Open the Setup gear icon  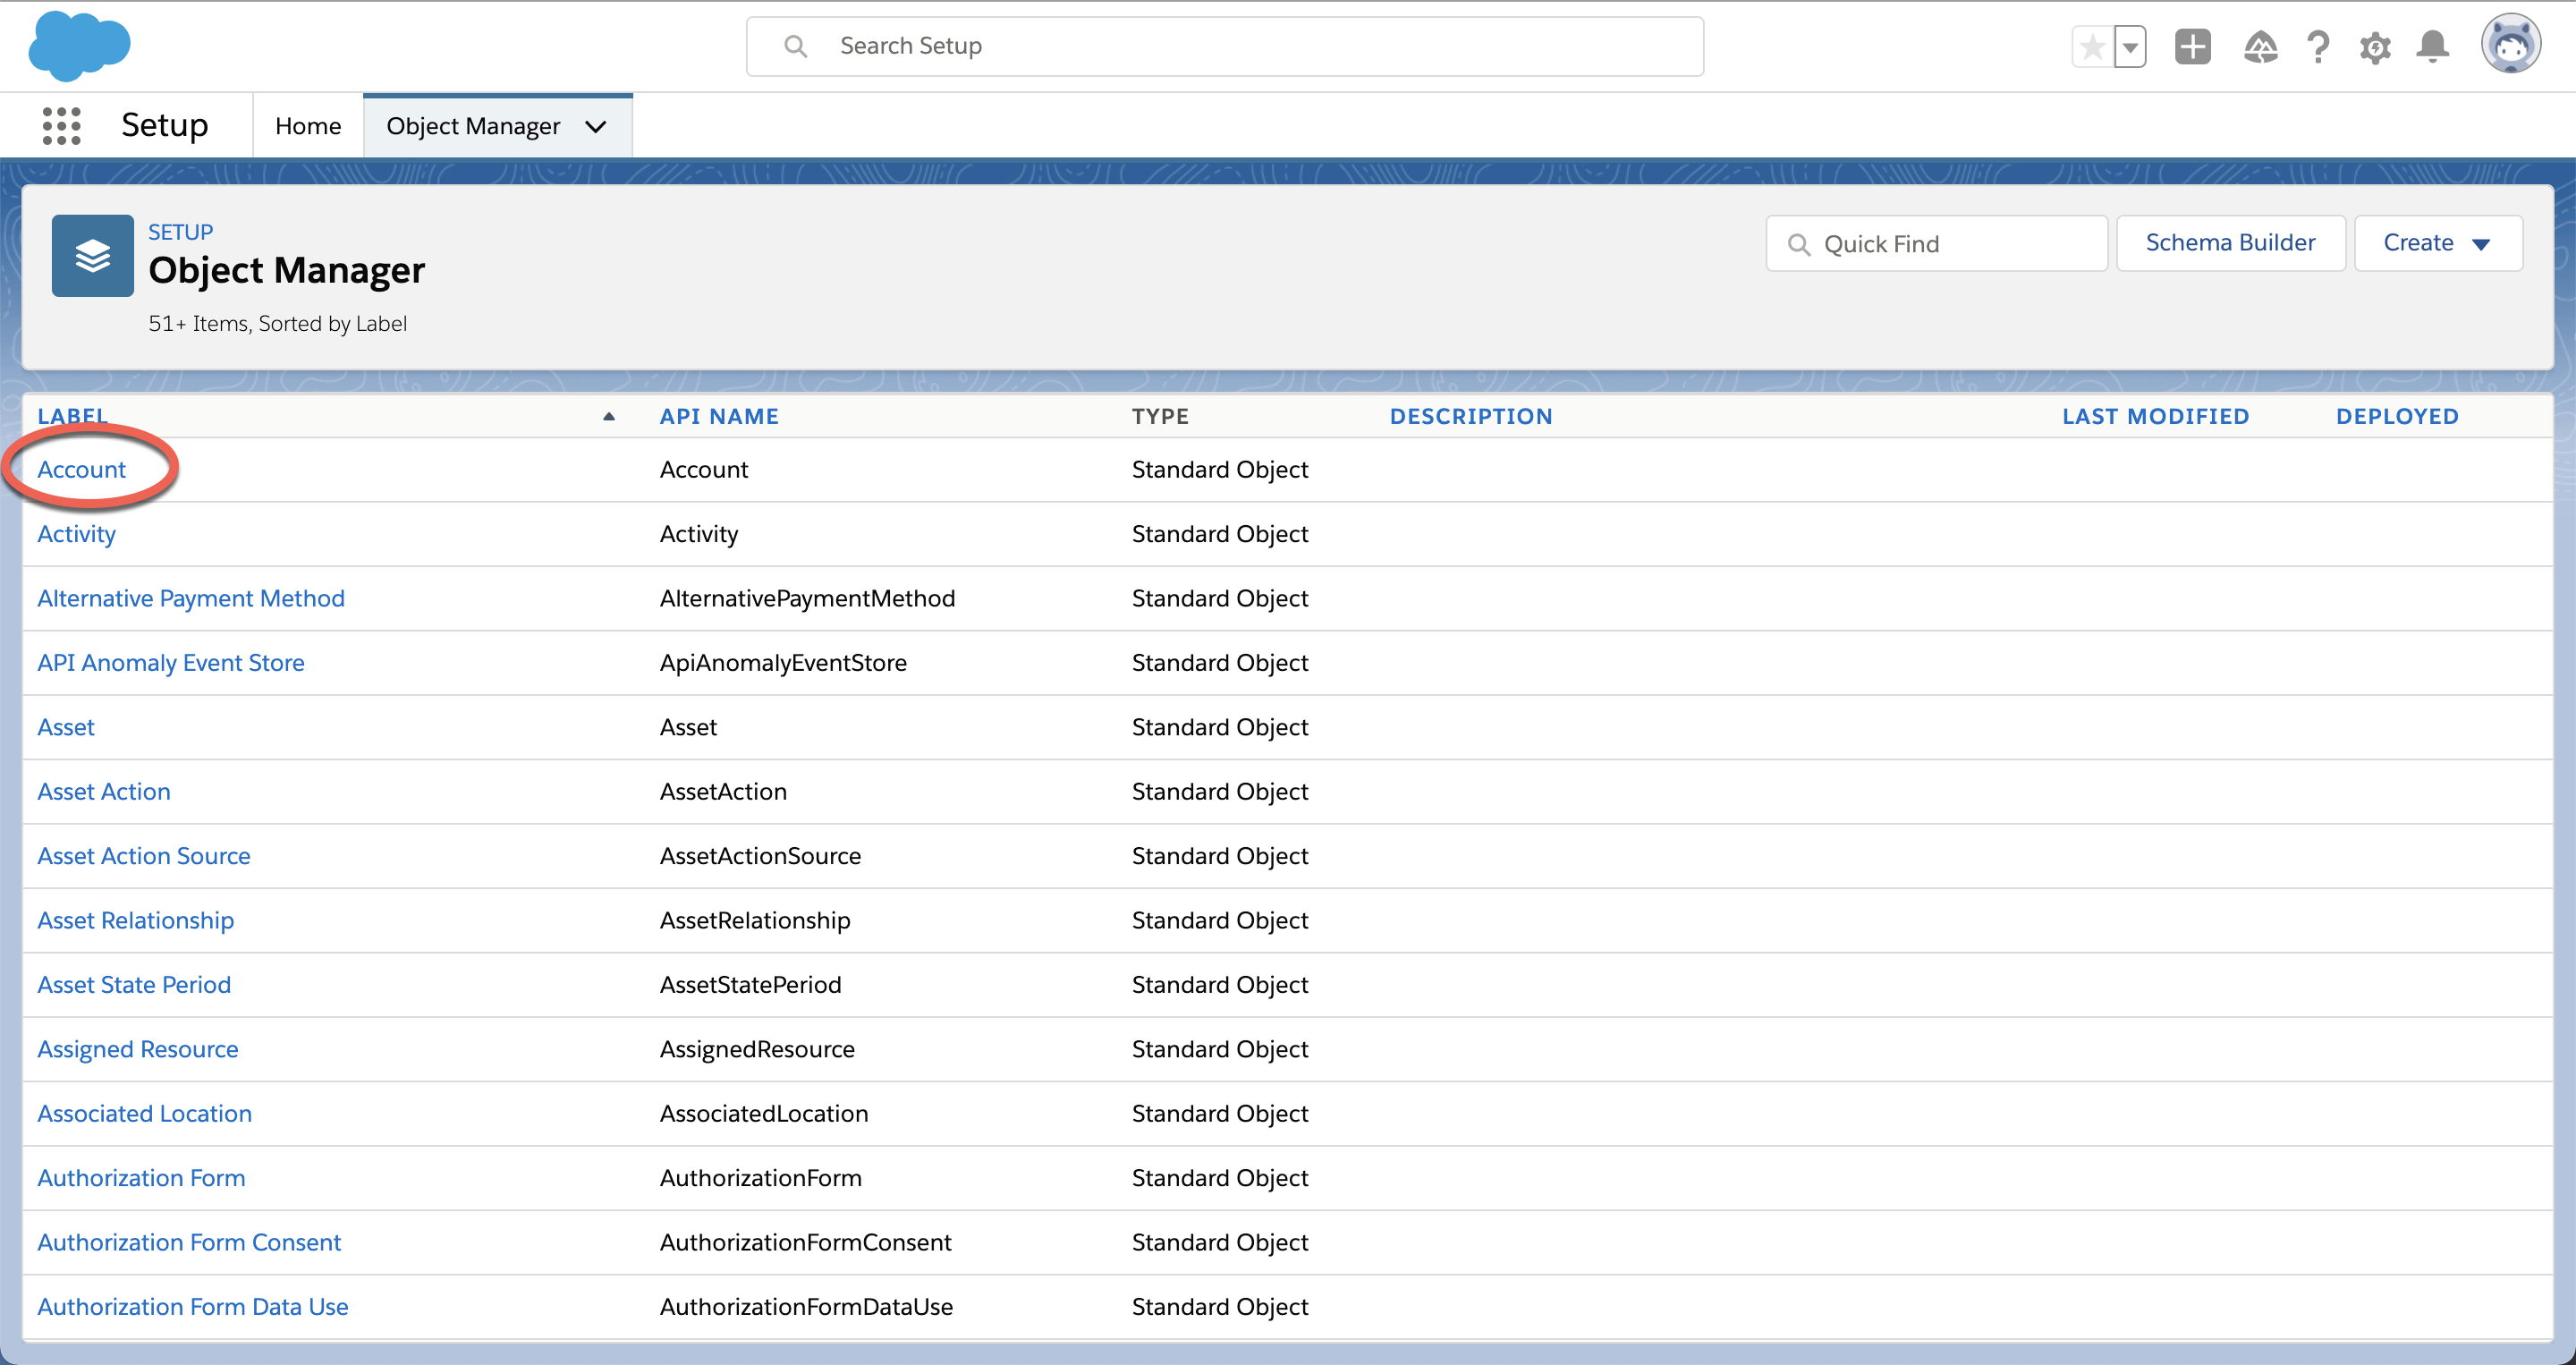point(2375,46)
